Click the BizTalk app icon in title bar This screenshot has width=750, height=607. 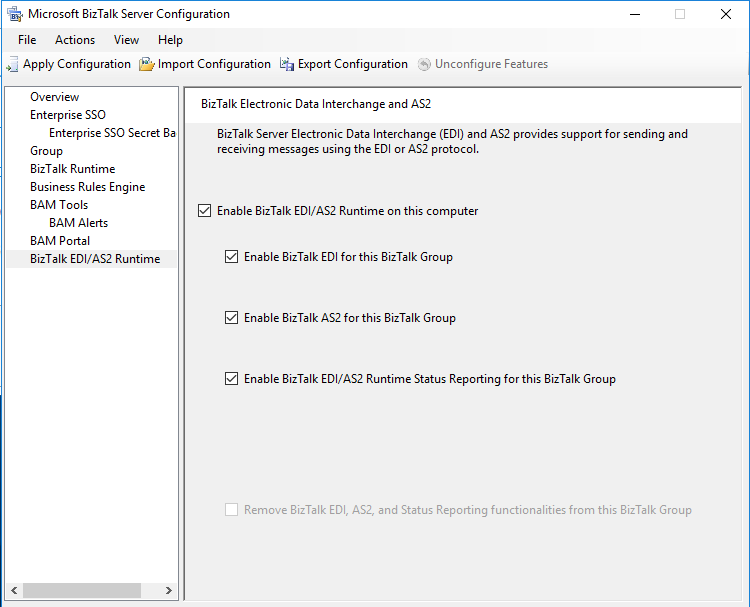point(15,14)
